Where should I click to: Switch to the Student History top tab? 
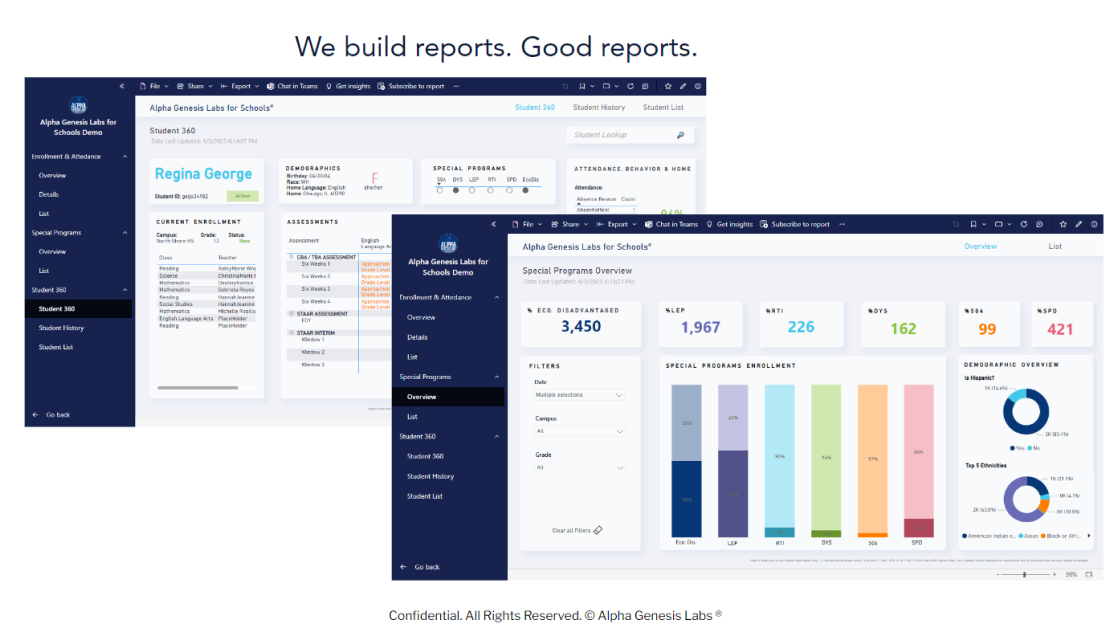(599, 107)
